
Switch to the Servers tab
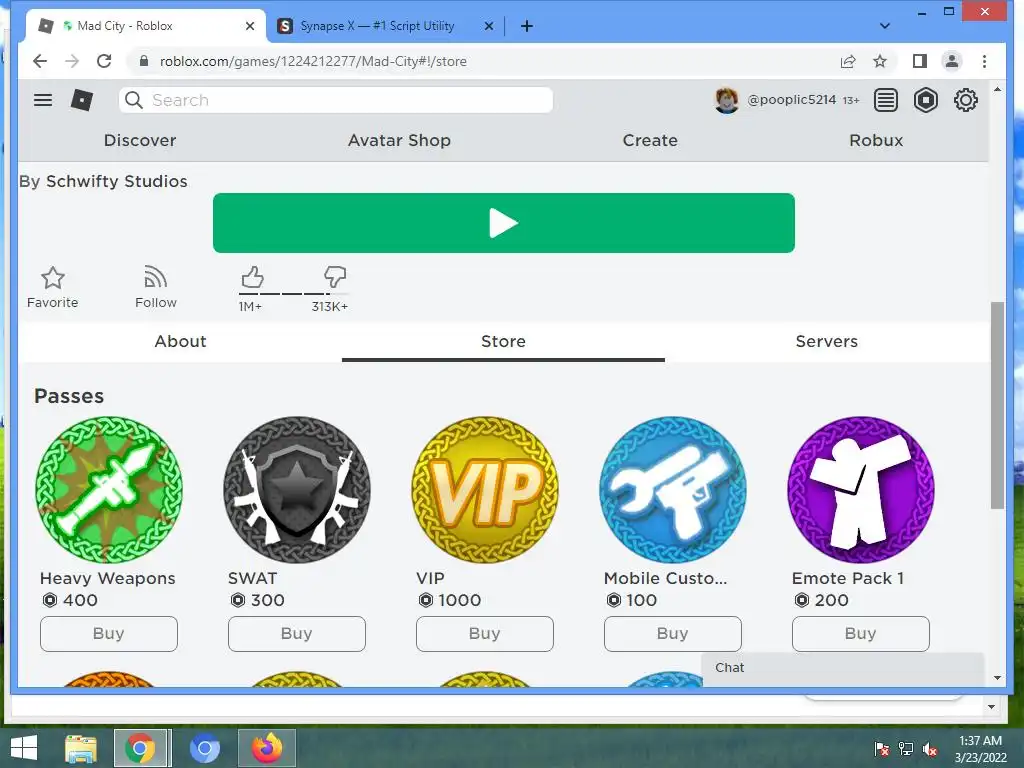(x=827, y=342)
